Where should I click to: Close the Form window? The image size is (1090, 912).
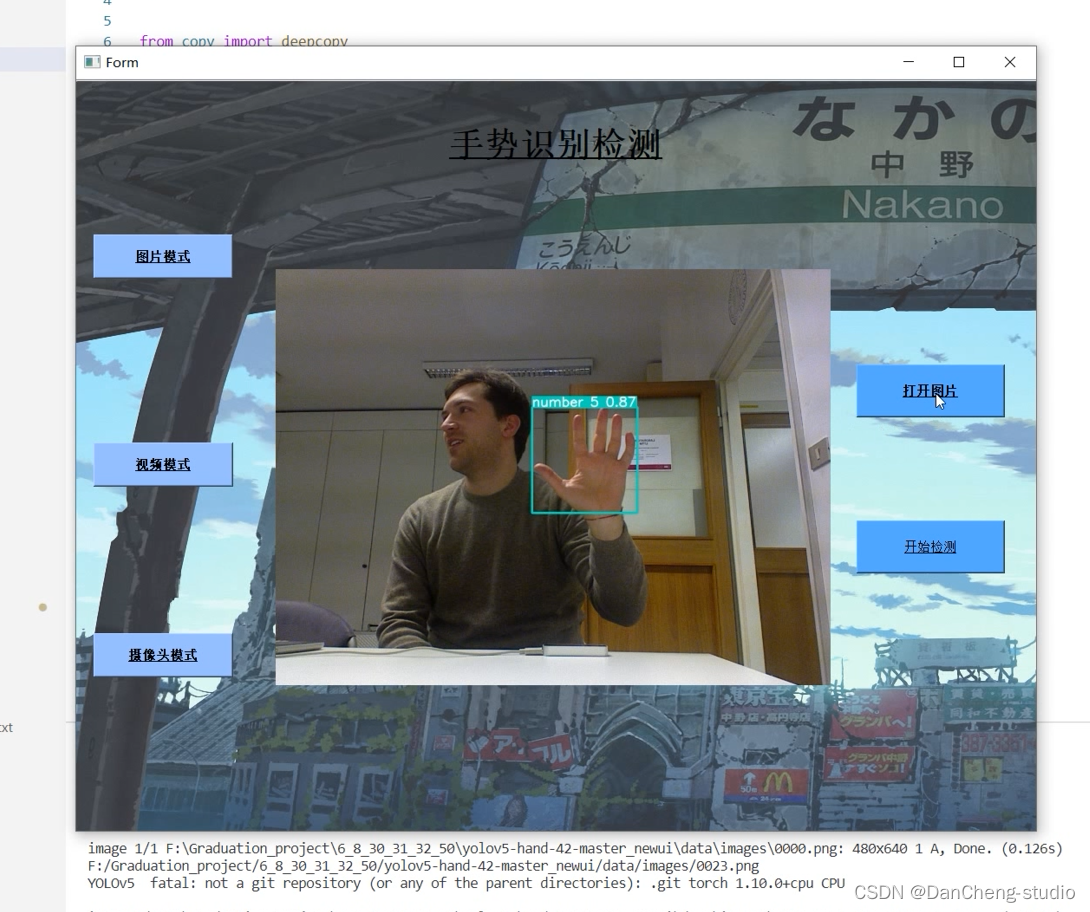(1009, 62)
